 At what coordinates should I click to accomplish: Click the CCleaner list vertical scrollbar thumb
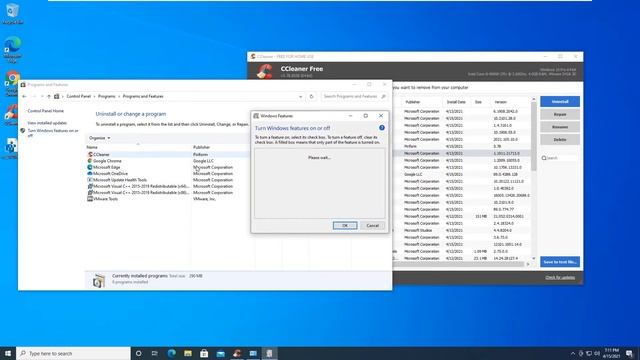[x=533, y=136]
